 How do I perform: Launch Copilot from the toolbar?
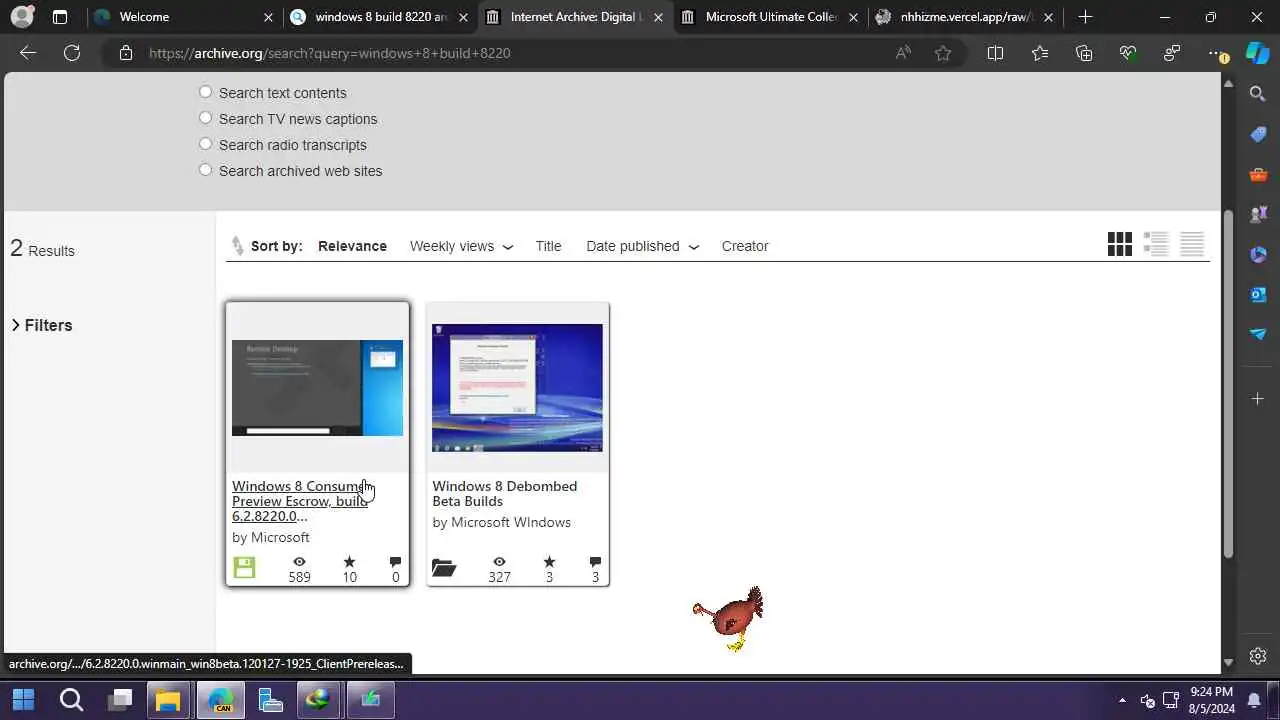tap(1257, 53)
